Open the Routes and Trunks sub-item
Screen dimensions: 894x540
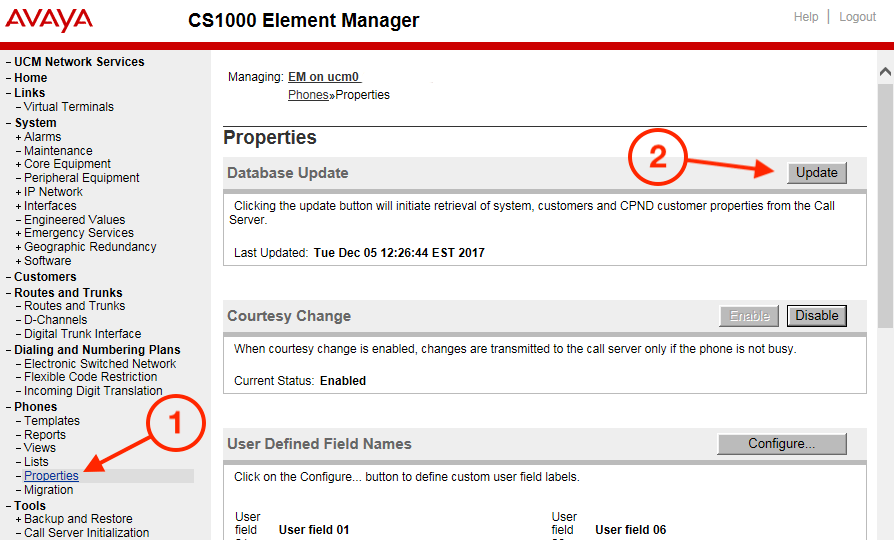pyautogui.click(x=75, y=306)
